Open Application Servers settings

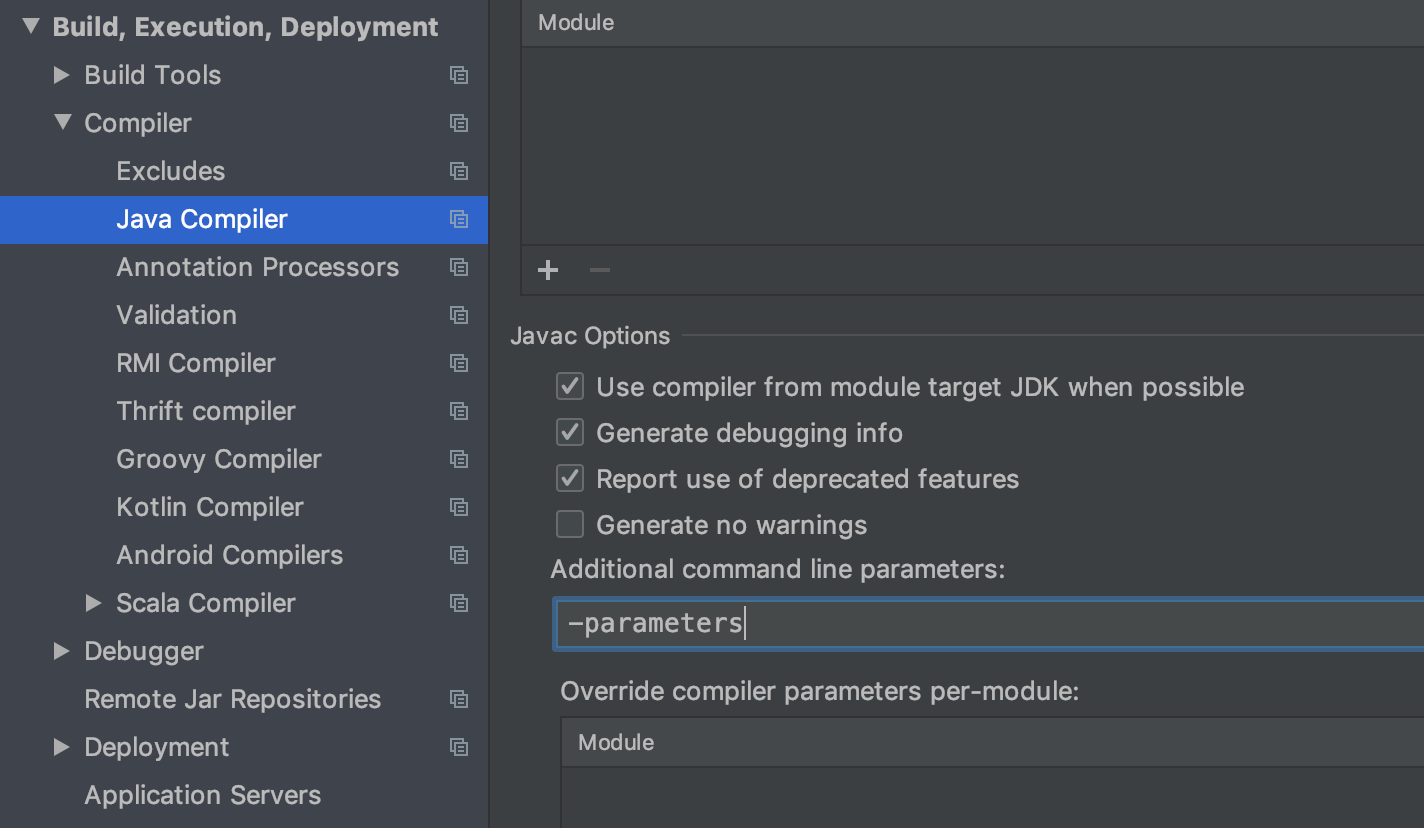(x=202, y=795)
